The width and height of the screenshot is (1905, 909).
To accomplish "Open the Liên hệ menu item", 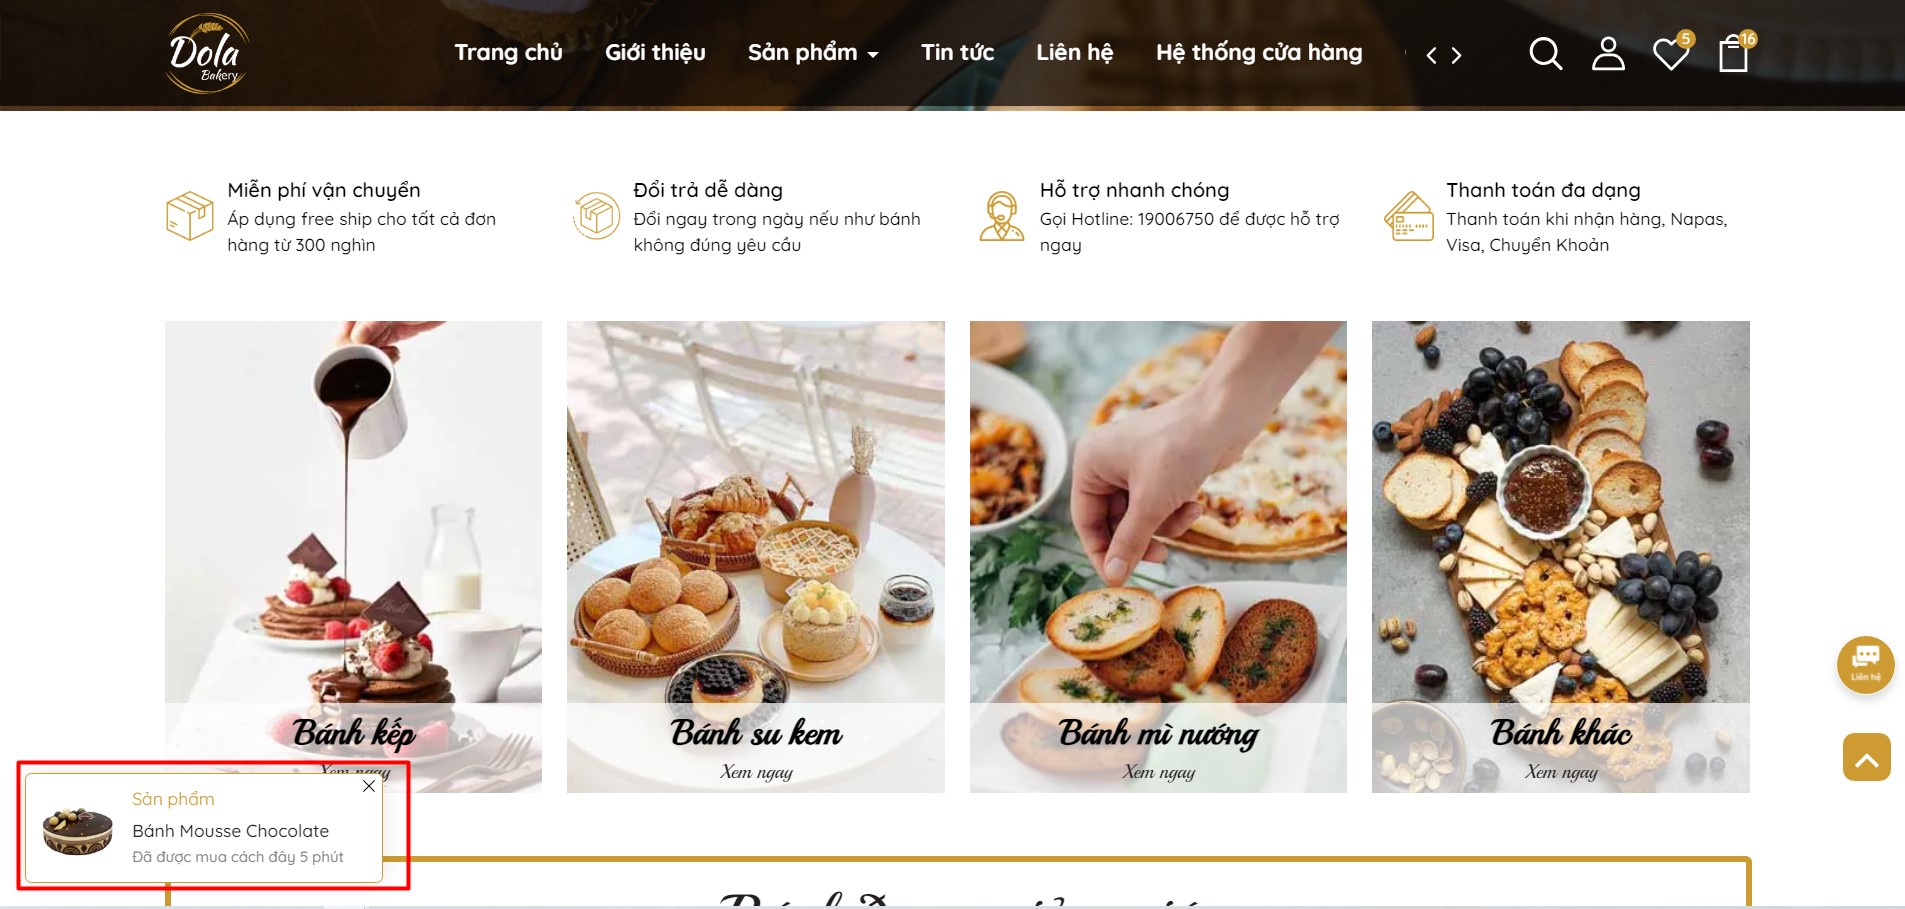I will (x=1074, y=53).
